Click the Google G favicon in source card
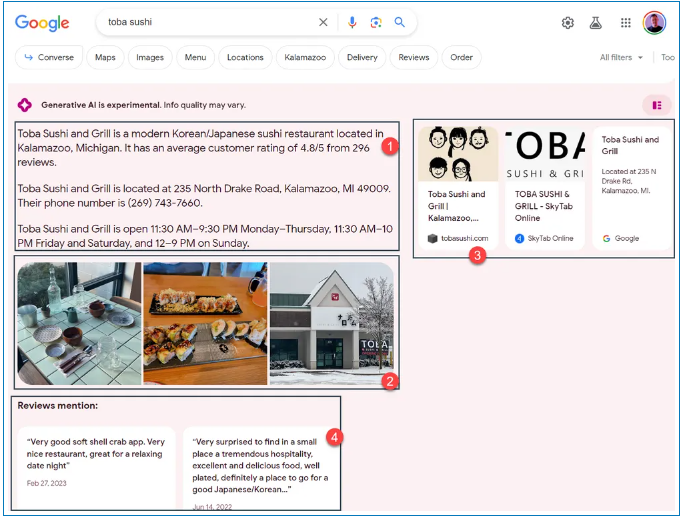Screen dimensions: 682x518 point(606,238)
